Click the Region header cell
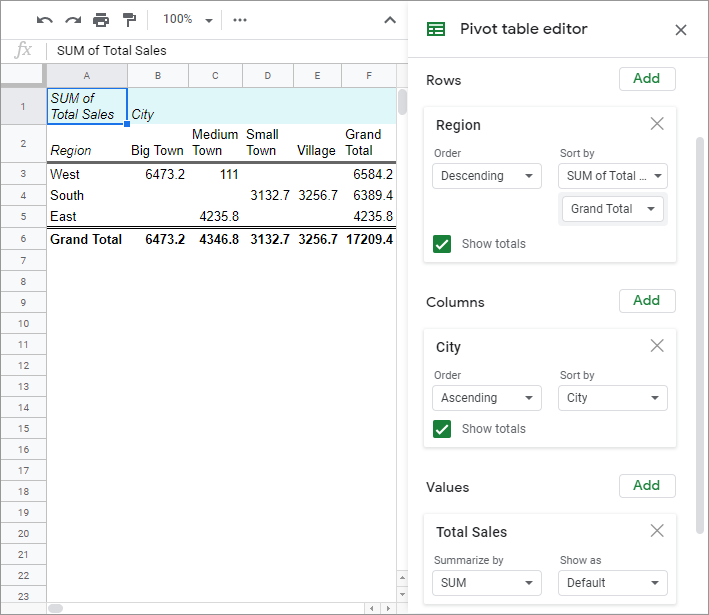 87,143
